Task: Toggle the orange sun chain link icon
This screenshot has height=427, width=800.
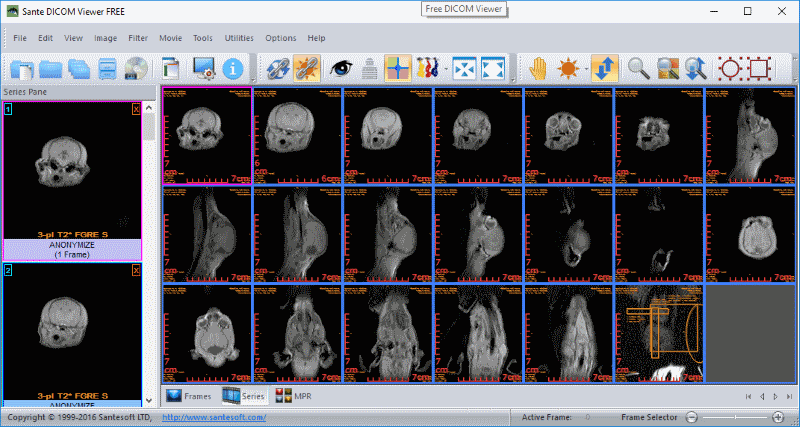Action: pyautogui.click(x=307, y=68)
